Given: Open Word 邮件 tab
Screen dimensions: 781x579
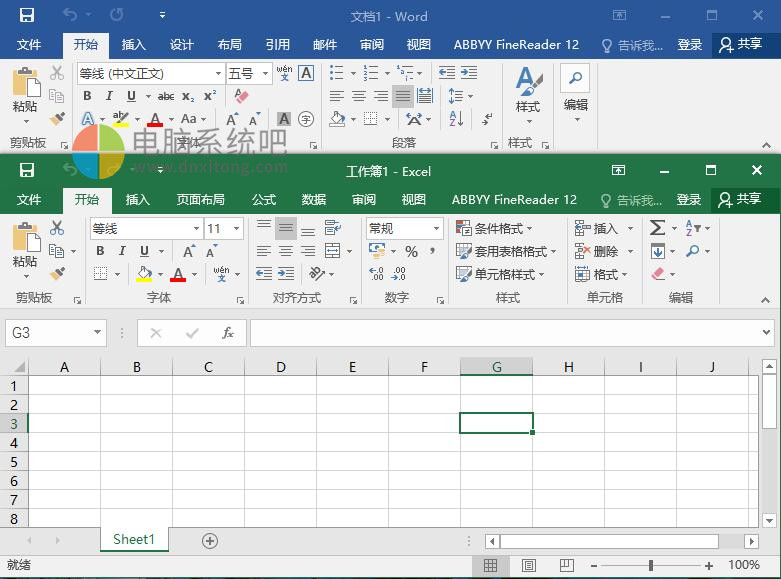Looking at the screenshot, I should coord(325,45).
